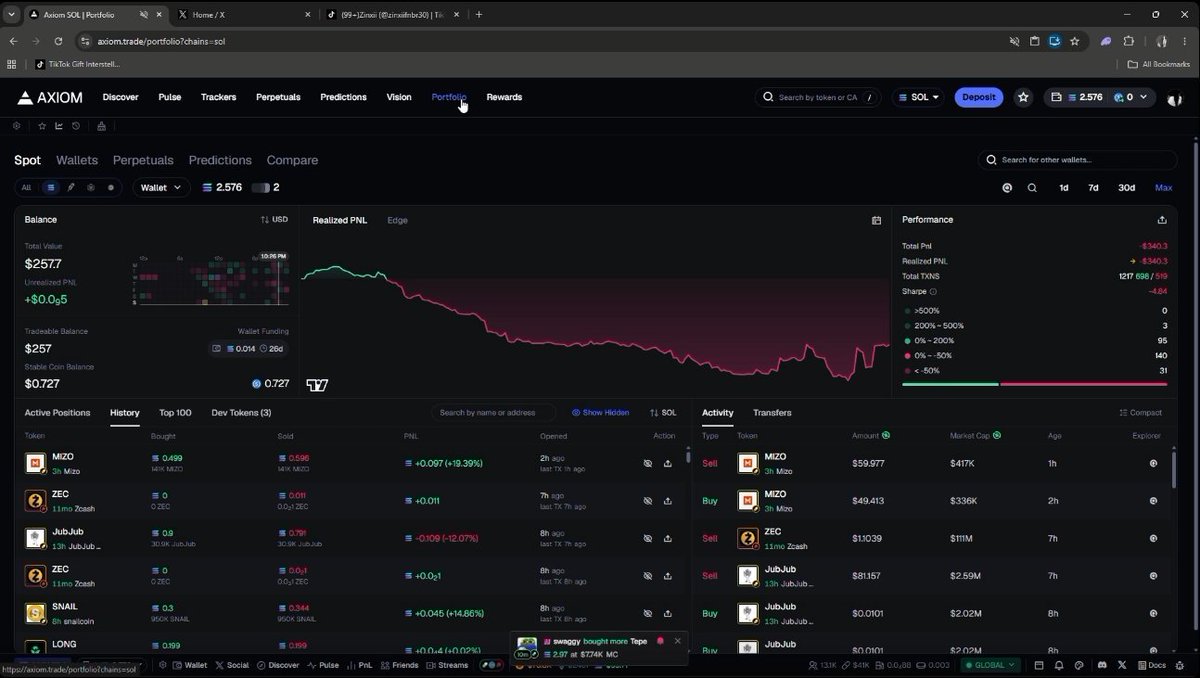The height and width of the screenshot is (678, 1200).
Task: Open notifications bell in the bottom bar
Action: (1059, 665)
